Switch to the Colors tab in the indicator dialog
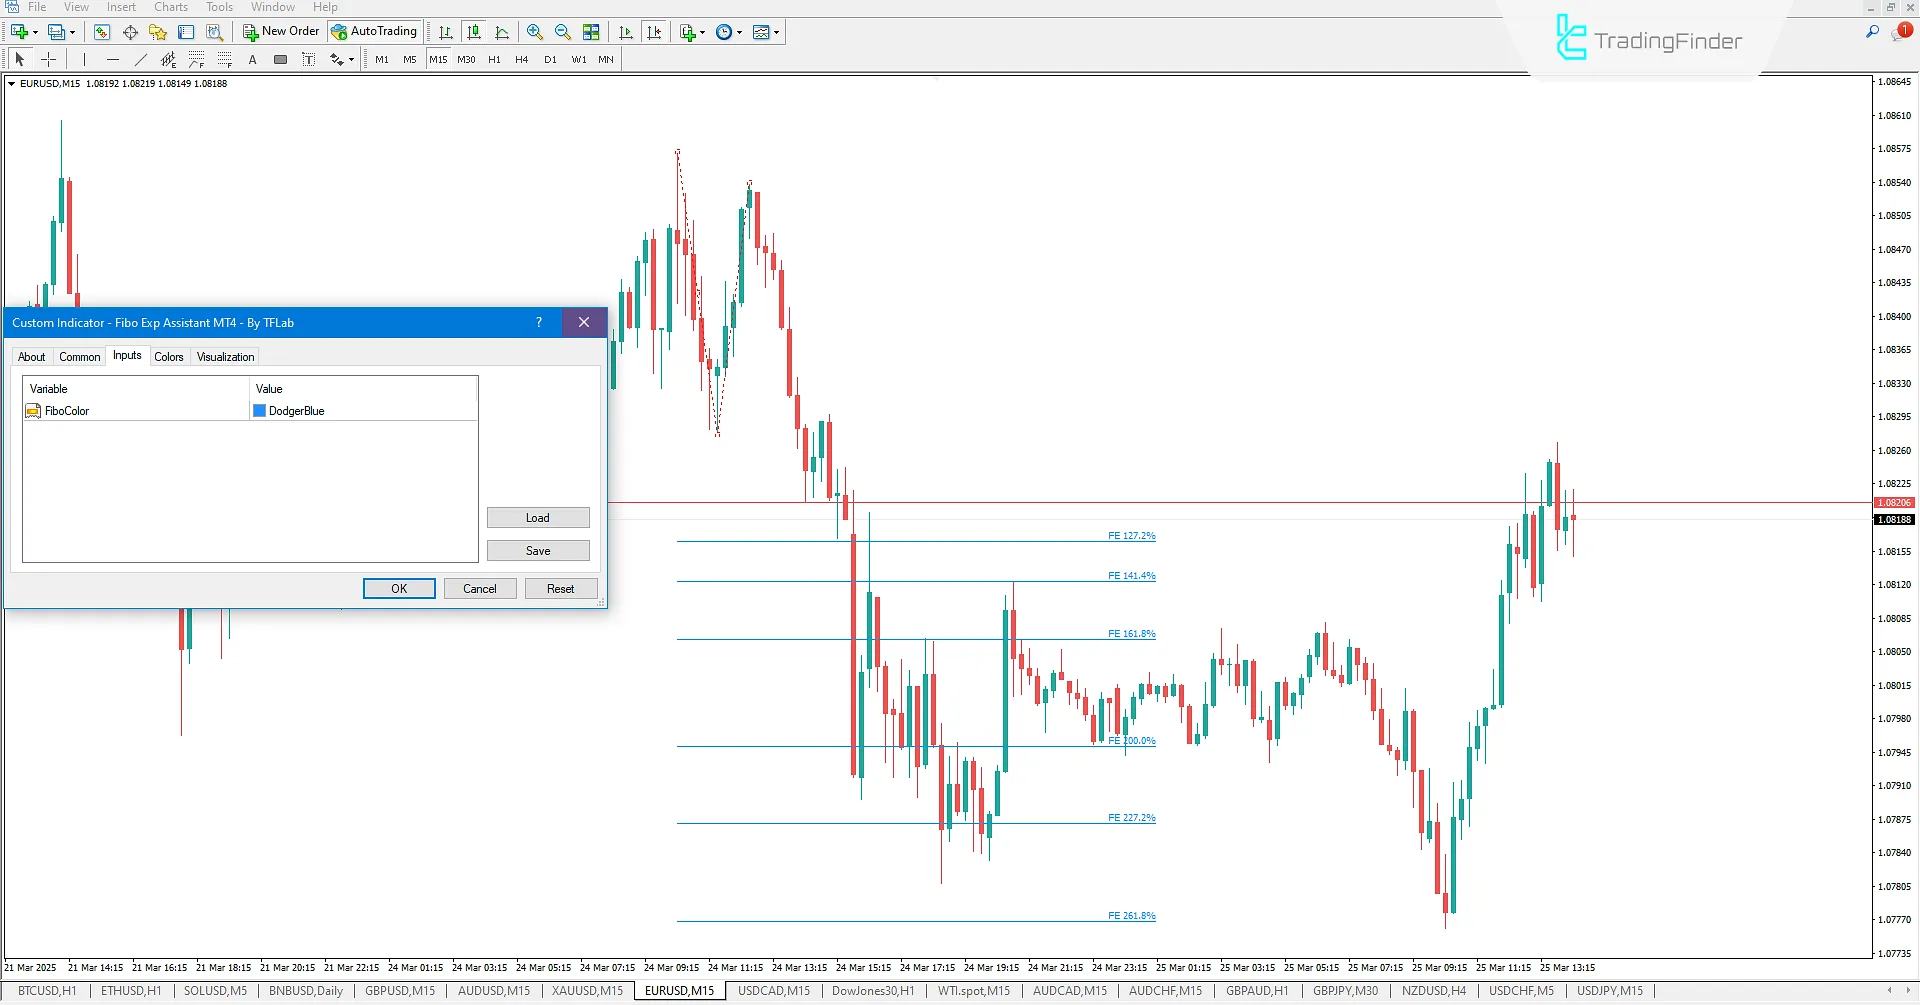Screen dimensions: 1920x1005 click(x=169, y=356)
